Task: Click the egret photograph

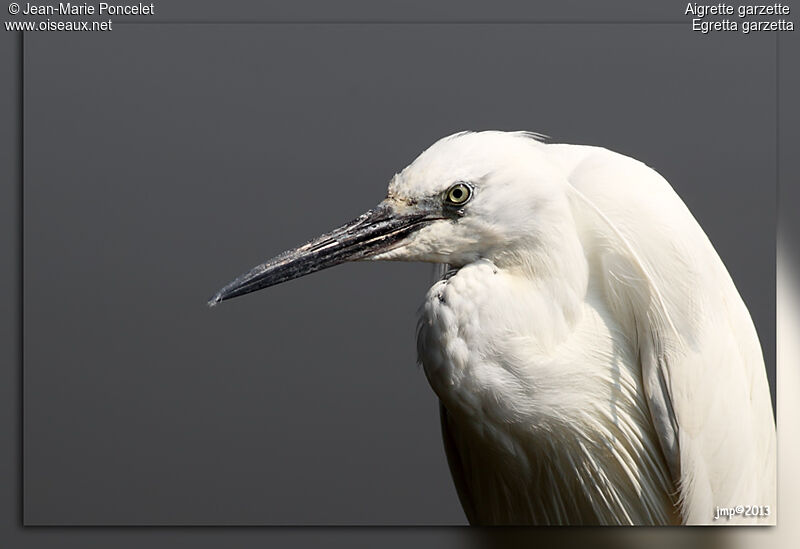Action: [400, 274]
